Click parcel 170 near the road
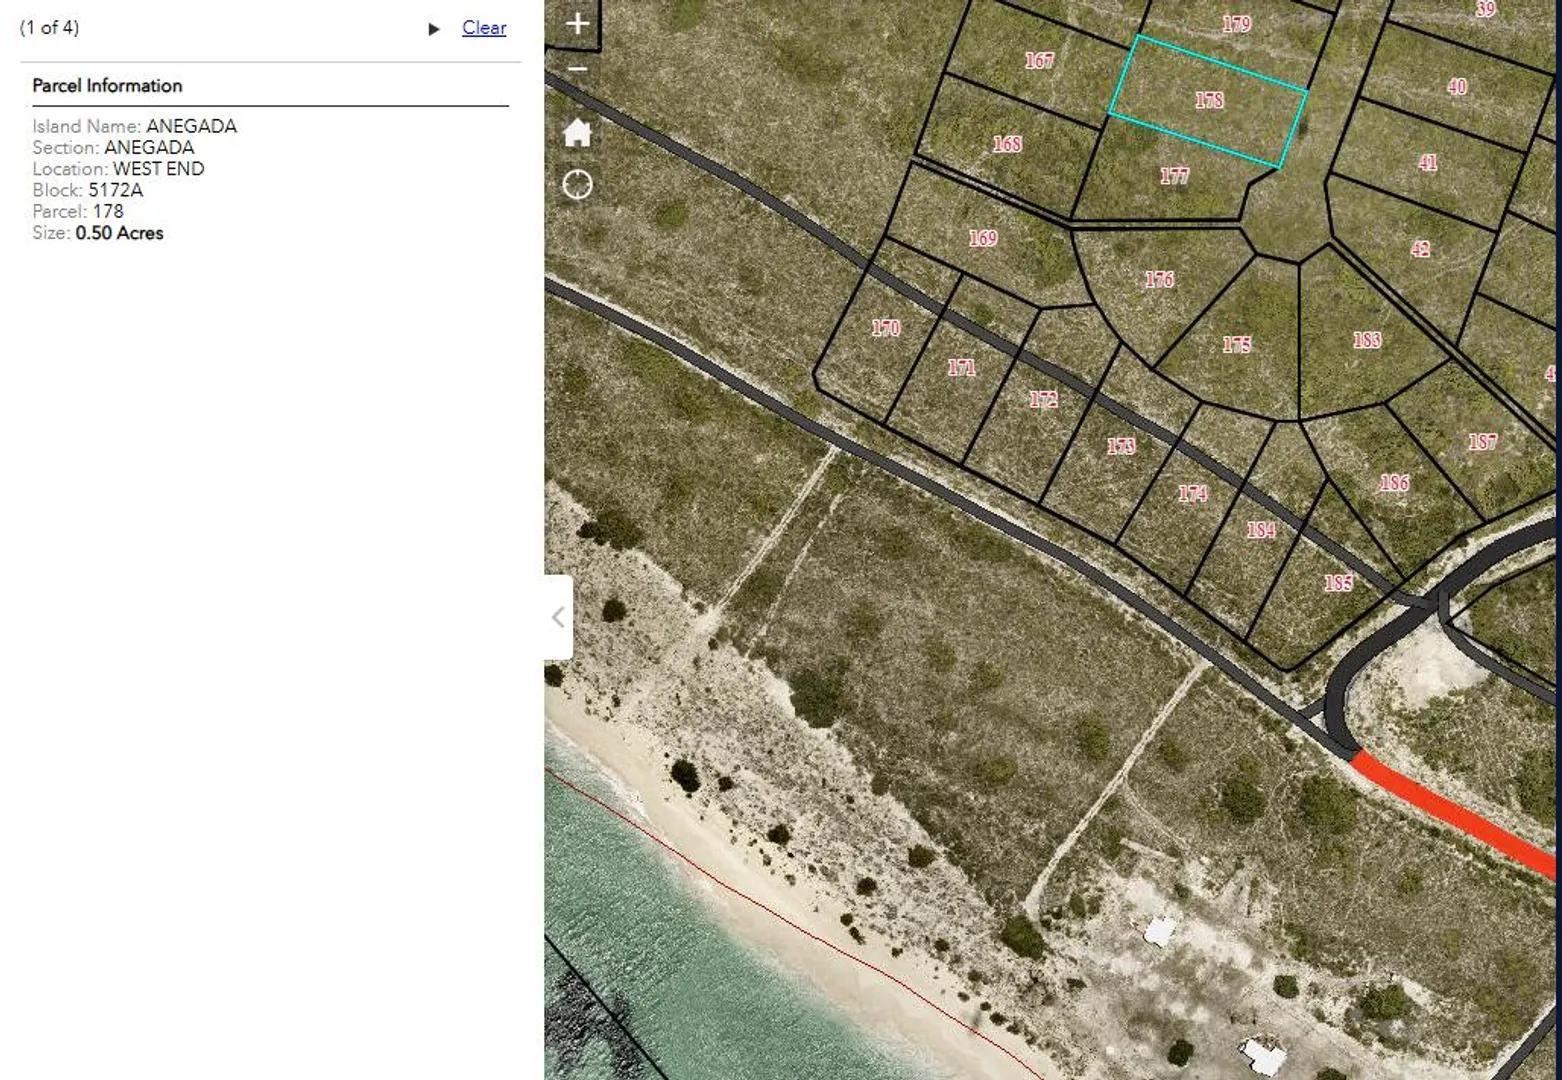The height and width of the screenshot is (1080, 1562). point(885,328)
